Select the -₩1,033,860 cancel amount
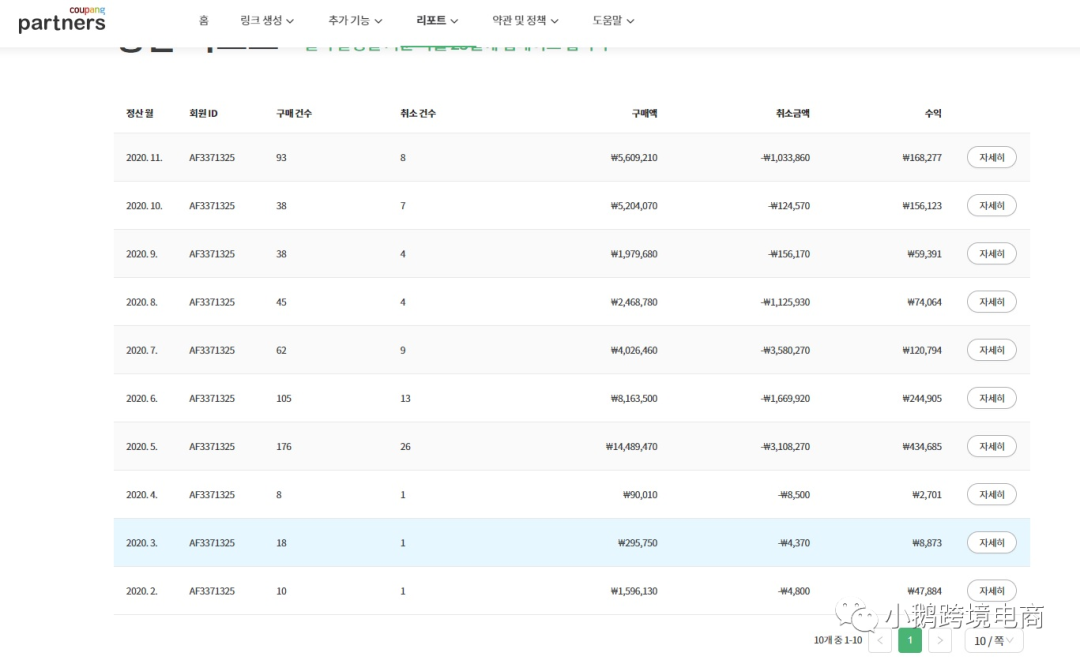 click(x=786, y=158)
